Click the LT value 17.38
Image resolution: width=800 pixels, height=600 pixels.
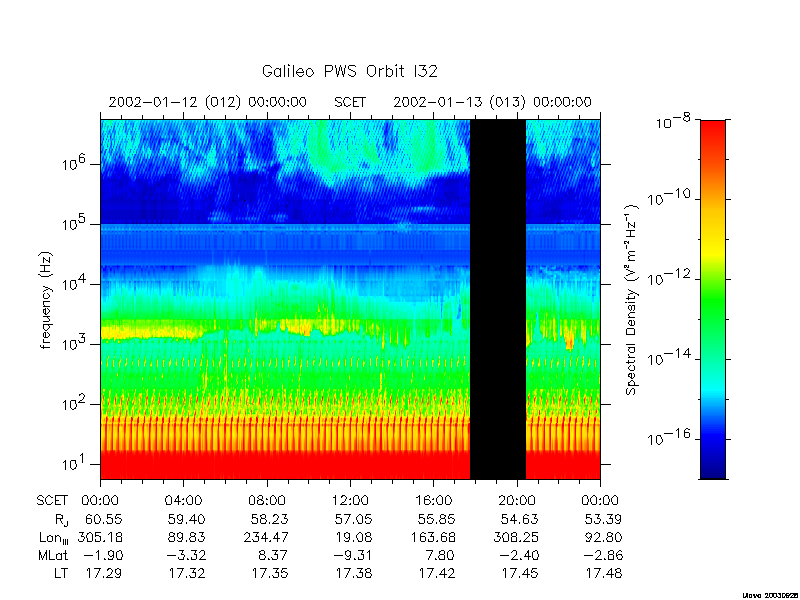pyautogui.click(x=354, y=574)
